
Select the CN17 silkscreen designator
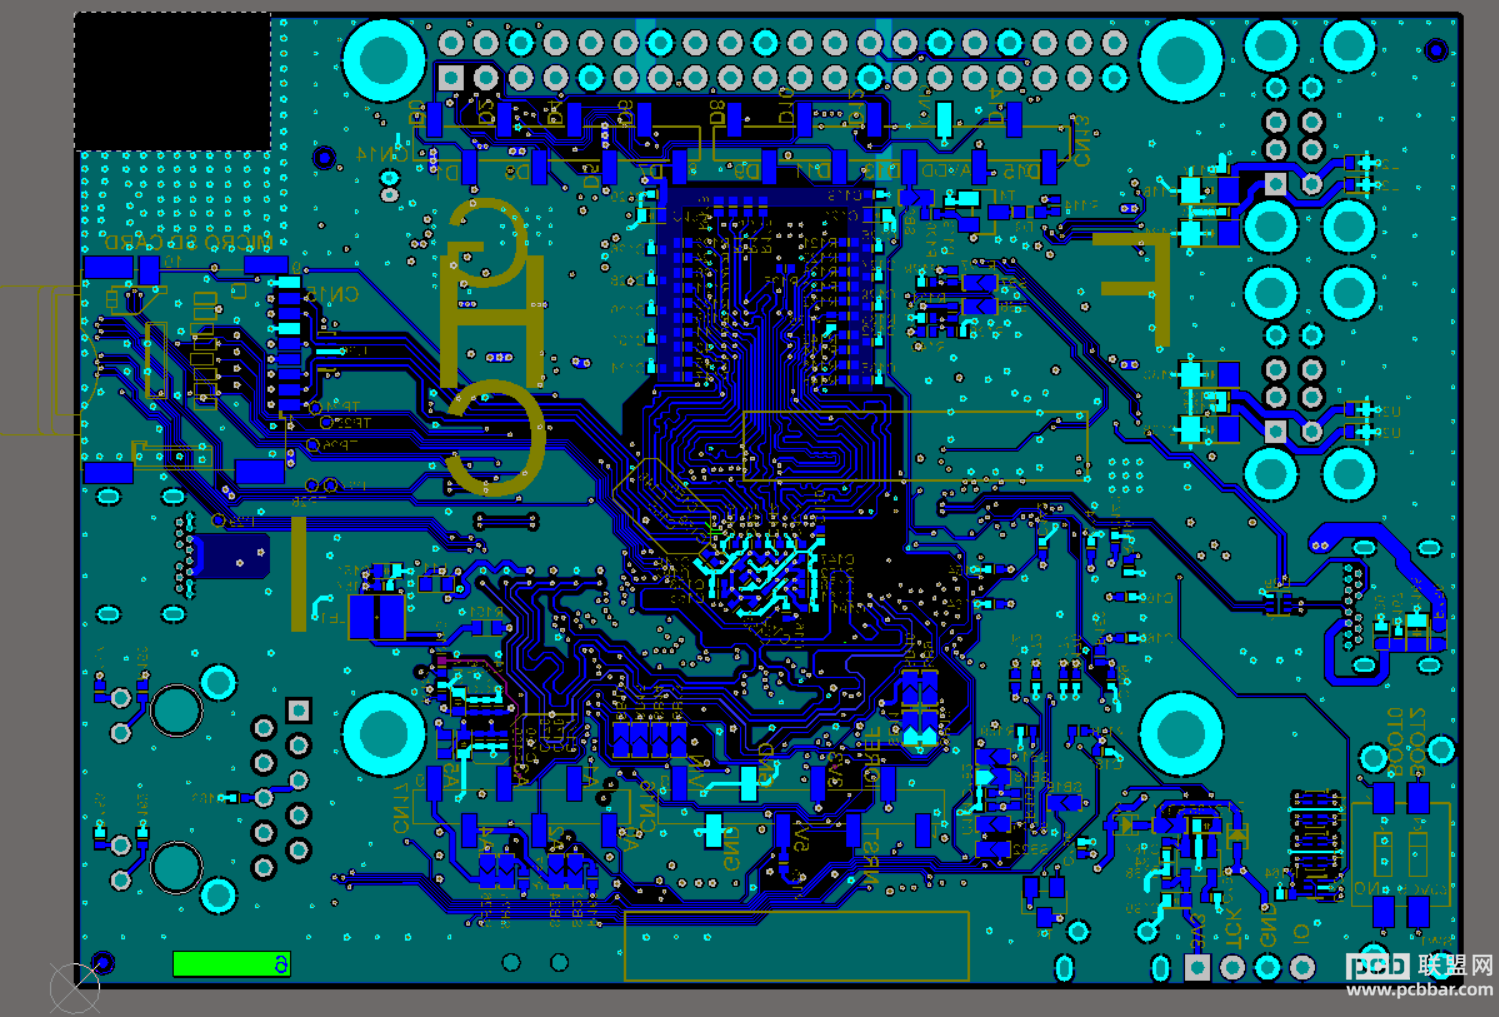tap(400, 807)
